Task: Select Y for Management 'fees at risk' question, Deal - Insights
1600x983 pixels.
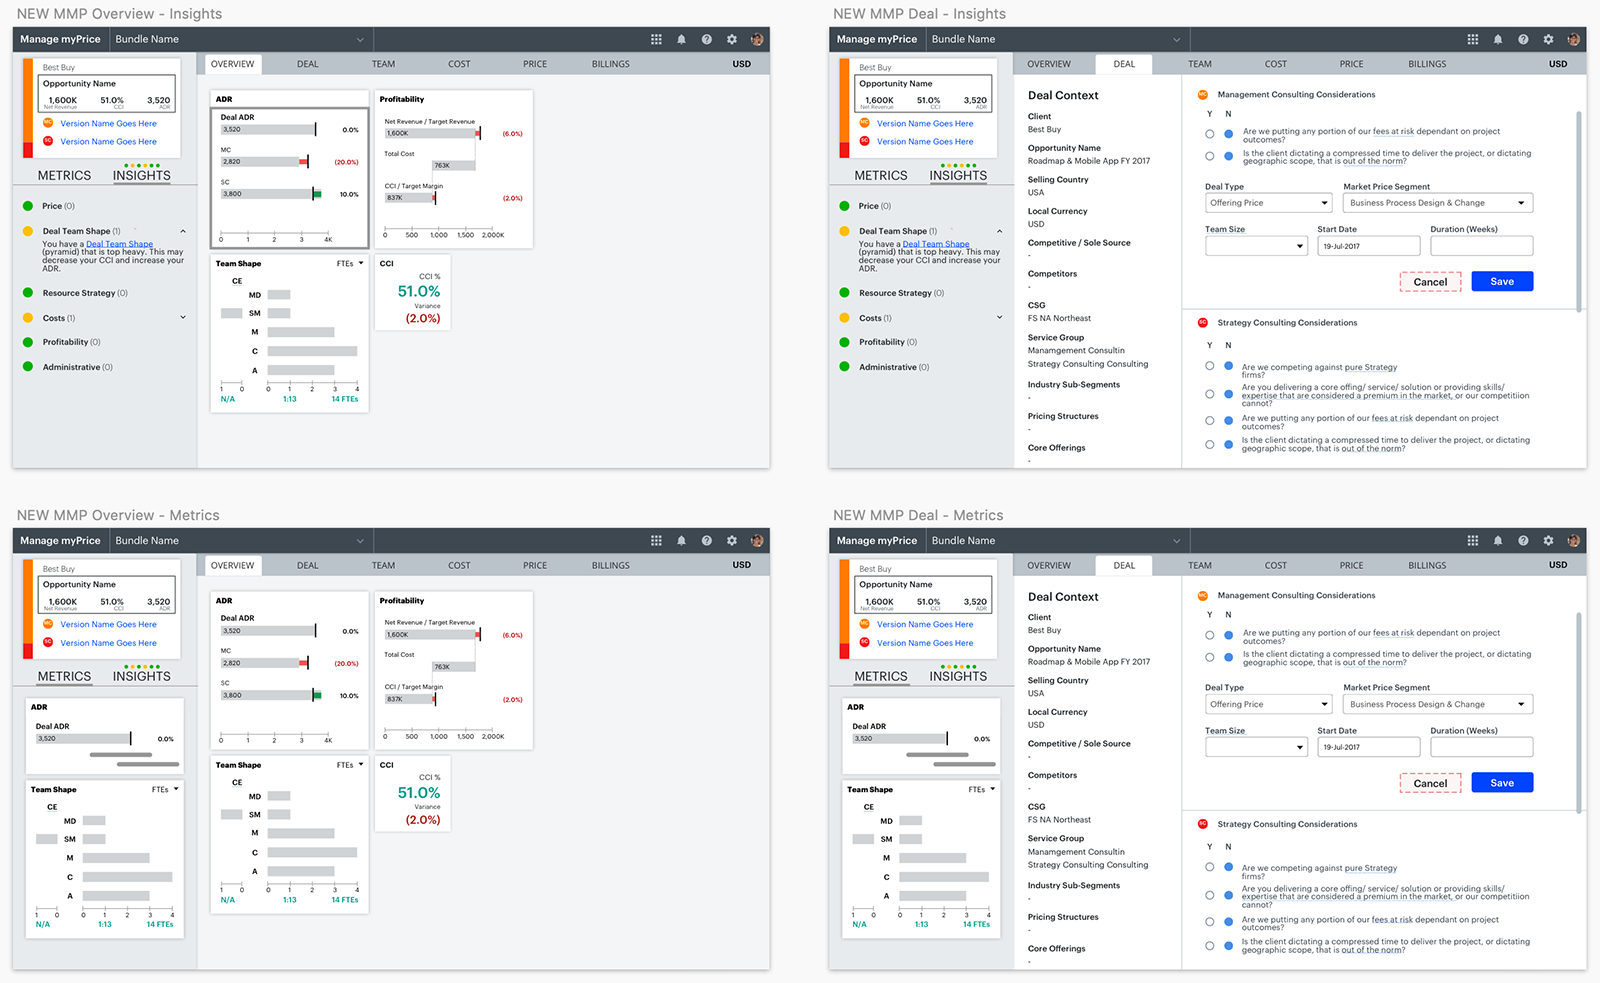Action: pos(1210,134)
